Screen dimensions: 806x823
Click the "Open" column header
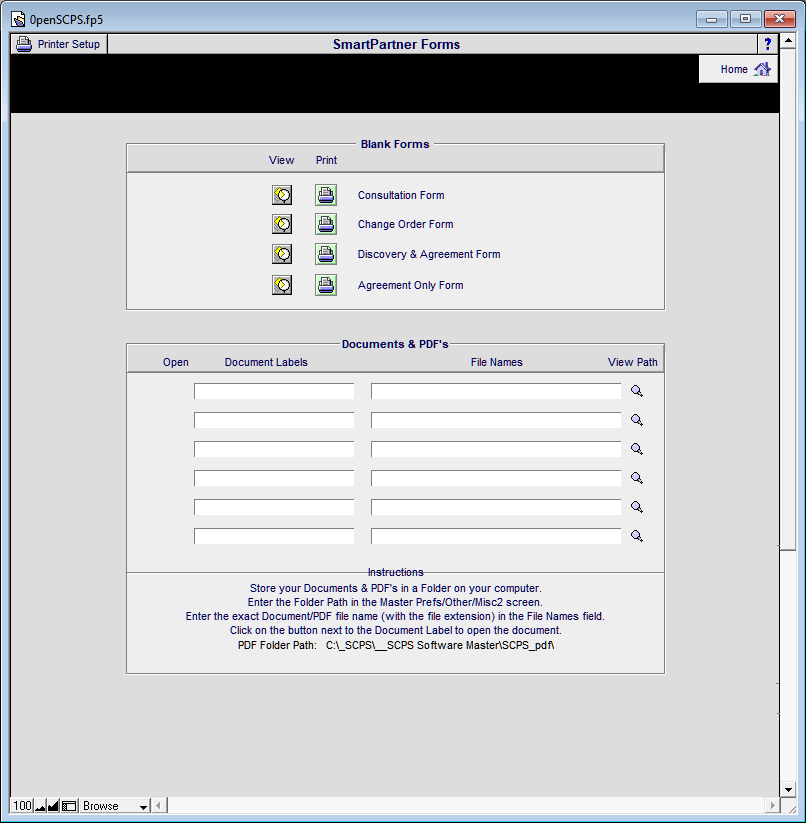176,362
